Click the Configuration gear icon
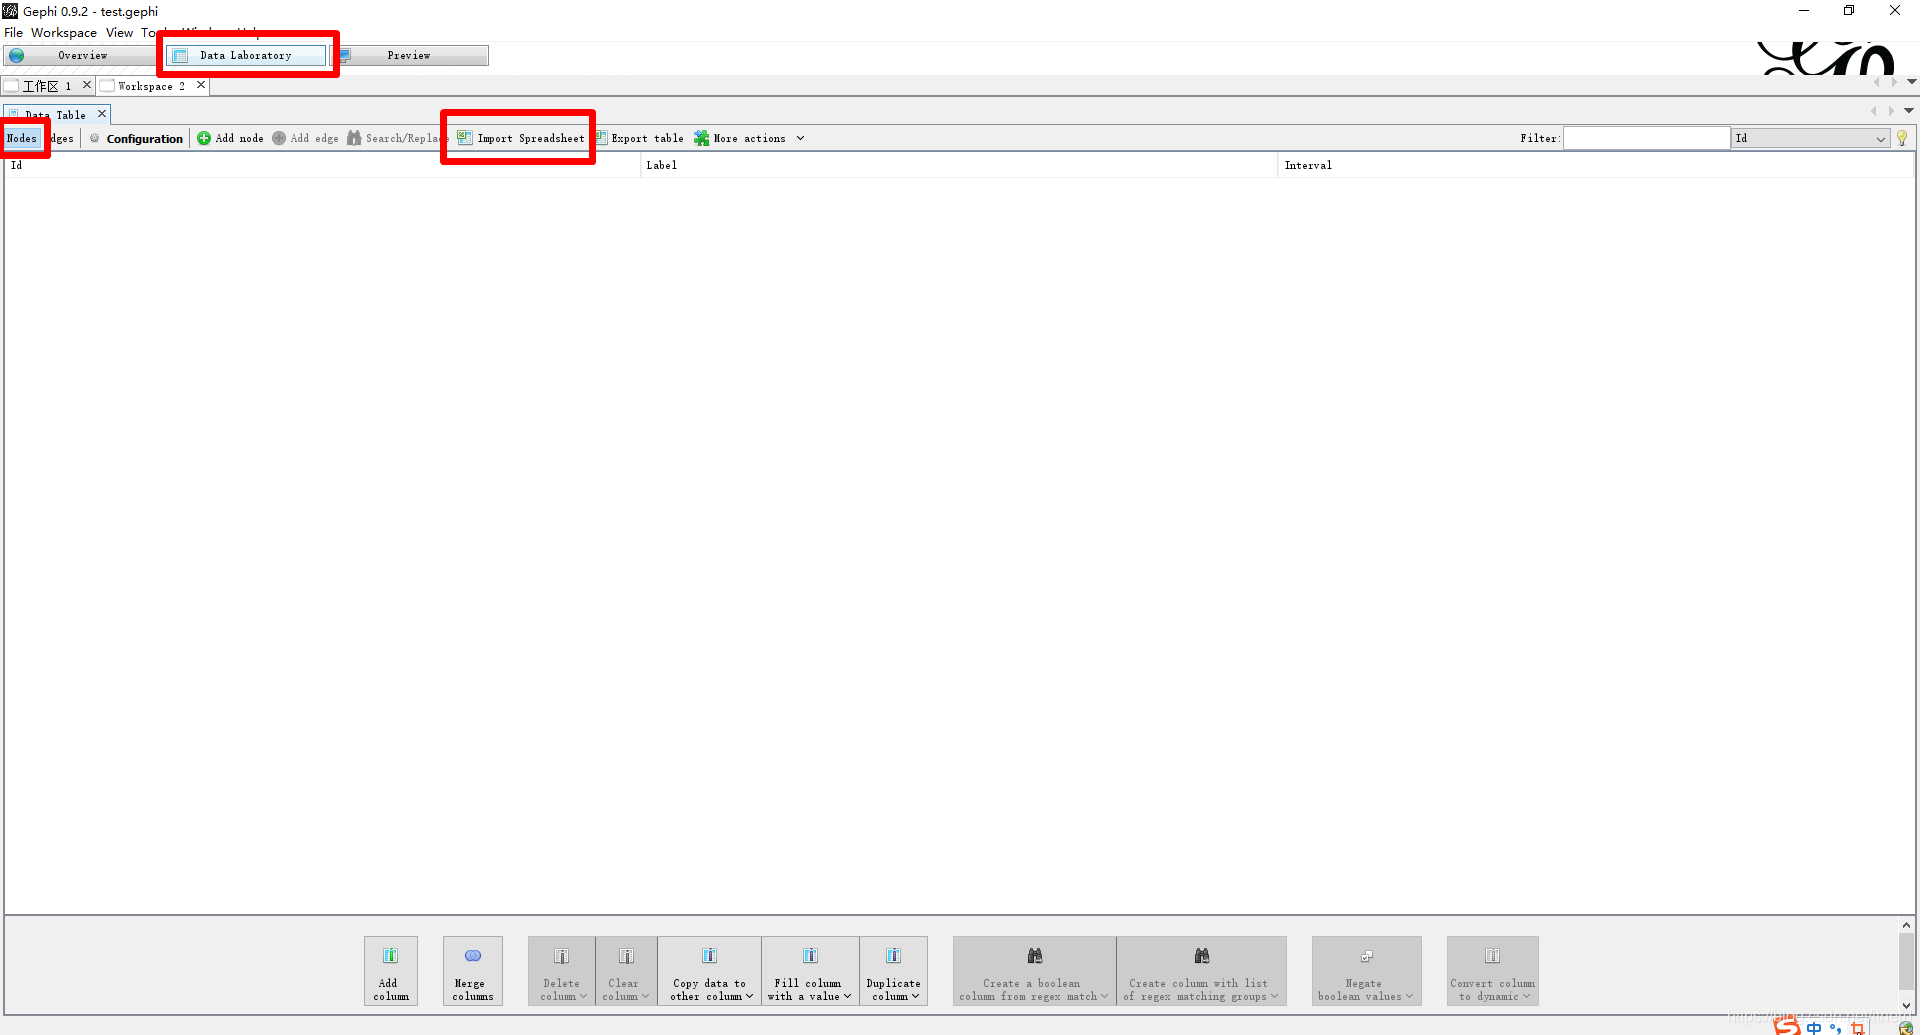Image resolution: width=1921 pixels, height=1035 pixels. click(x=95, y=139)
